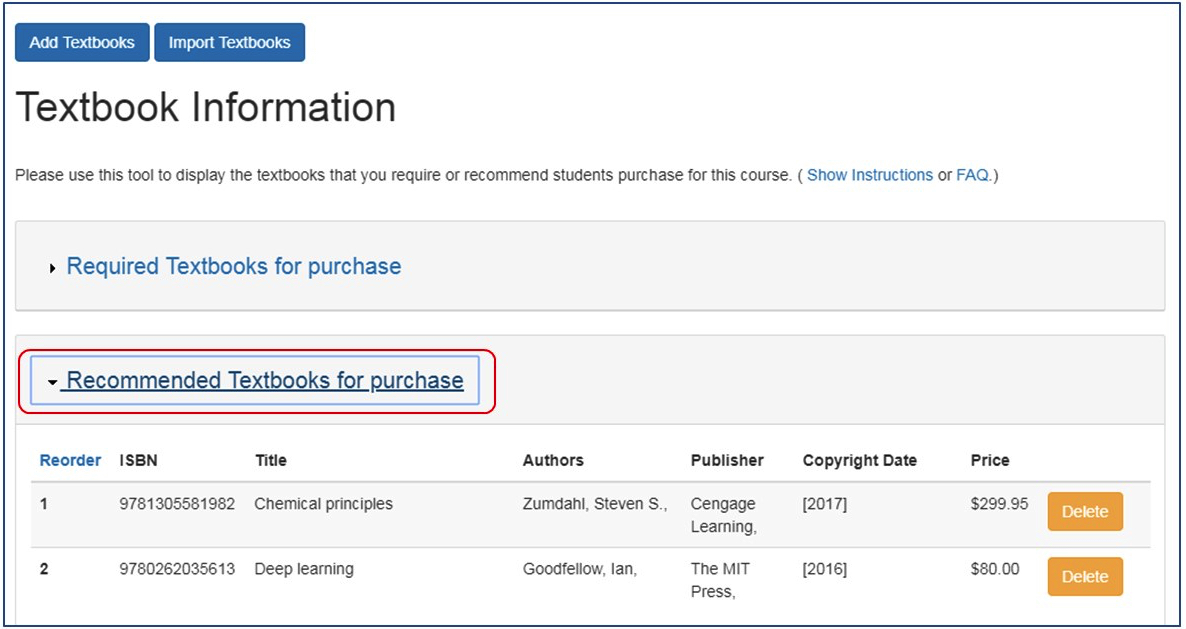Click the Reorder column link
Screen dimensions: 1186x629
pos(70,461)
